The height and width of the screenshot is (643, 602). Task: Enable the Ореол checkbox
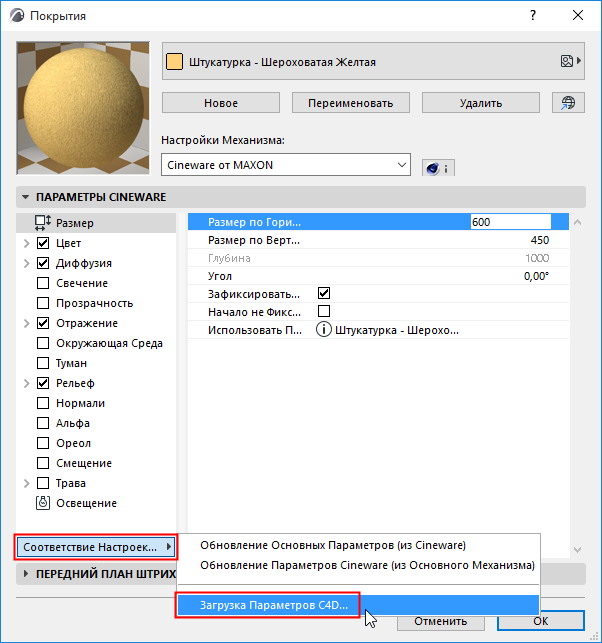coord(43,443)
